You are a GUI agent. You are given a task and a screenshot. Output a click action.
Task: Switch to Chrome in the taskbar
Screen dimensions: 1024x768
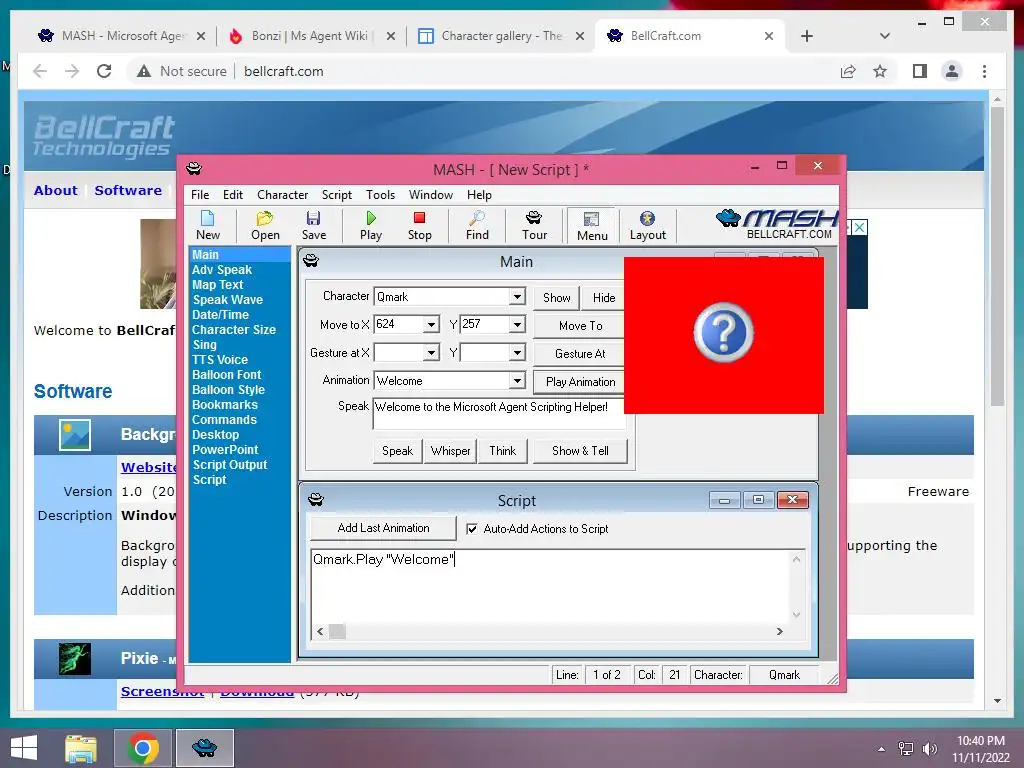click(x=143, y=748)
